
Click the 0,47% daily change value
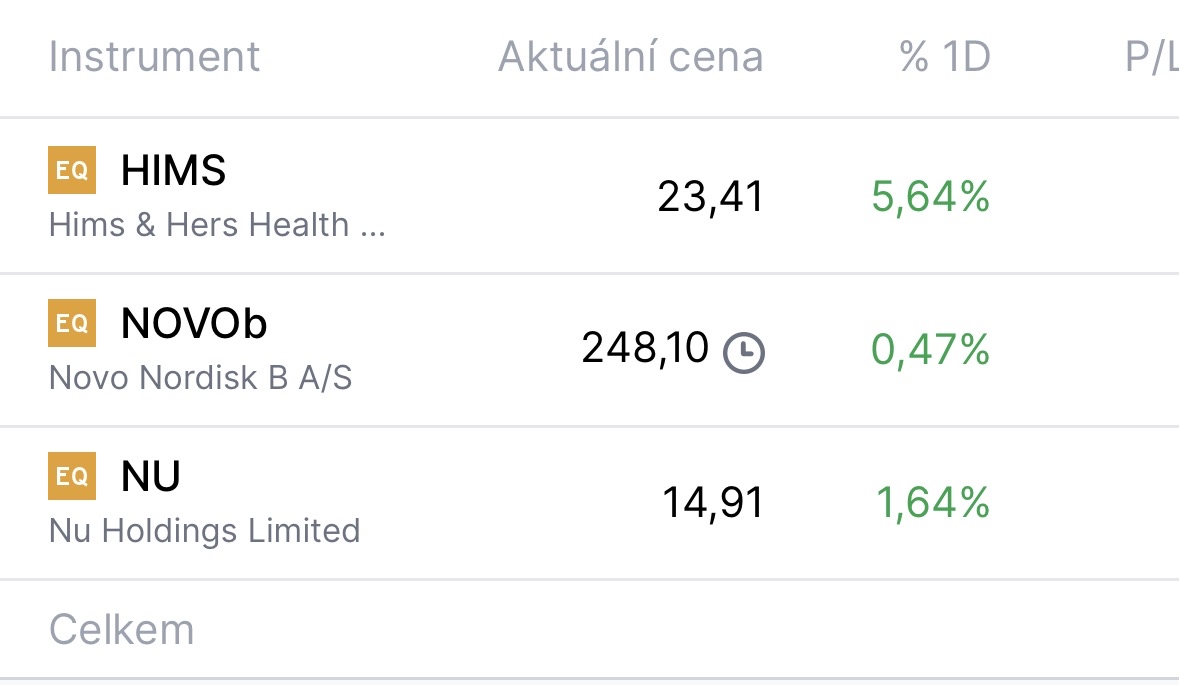(x=930, y=350)
